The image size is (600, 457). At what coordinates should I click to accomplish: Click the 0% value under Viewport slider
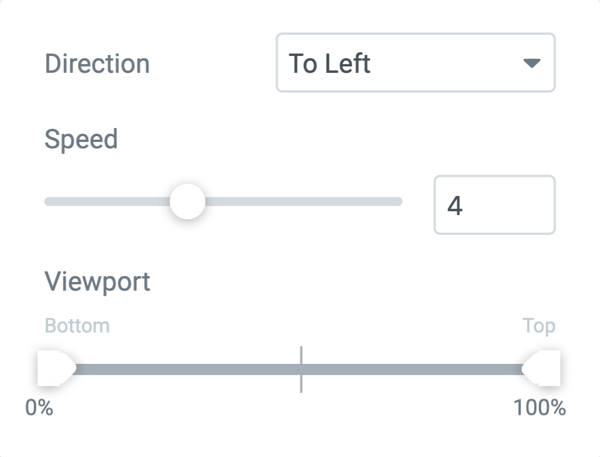pos(39,408)
